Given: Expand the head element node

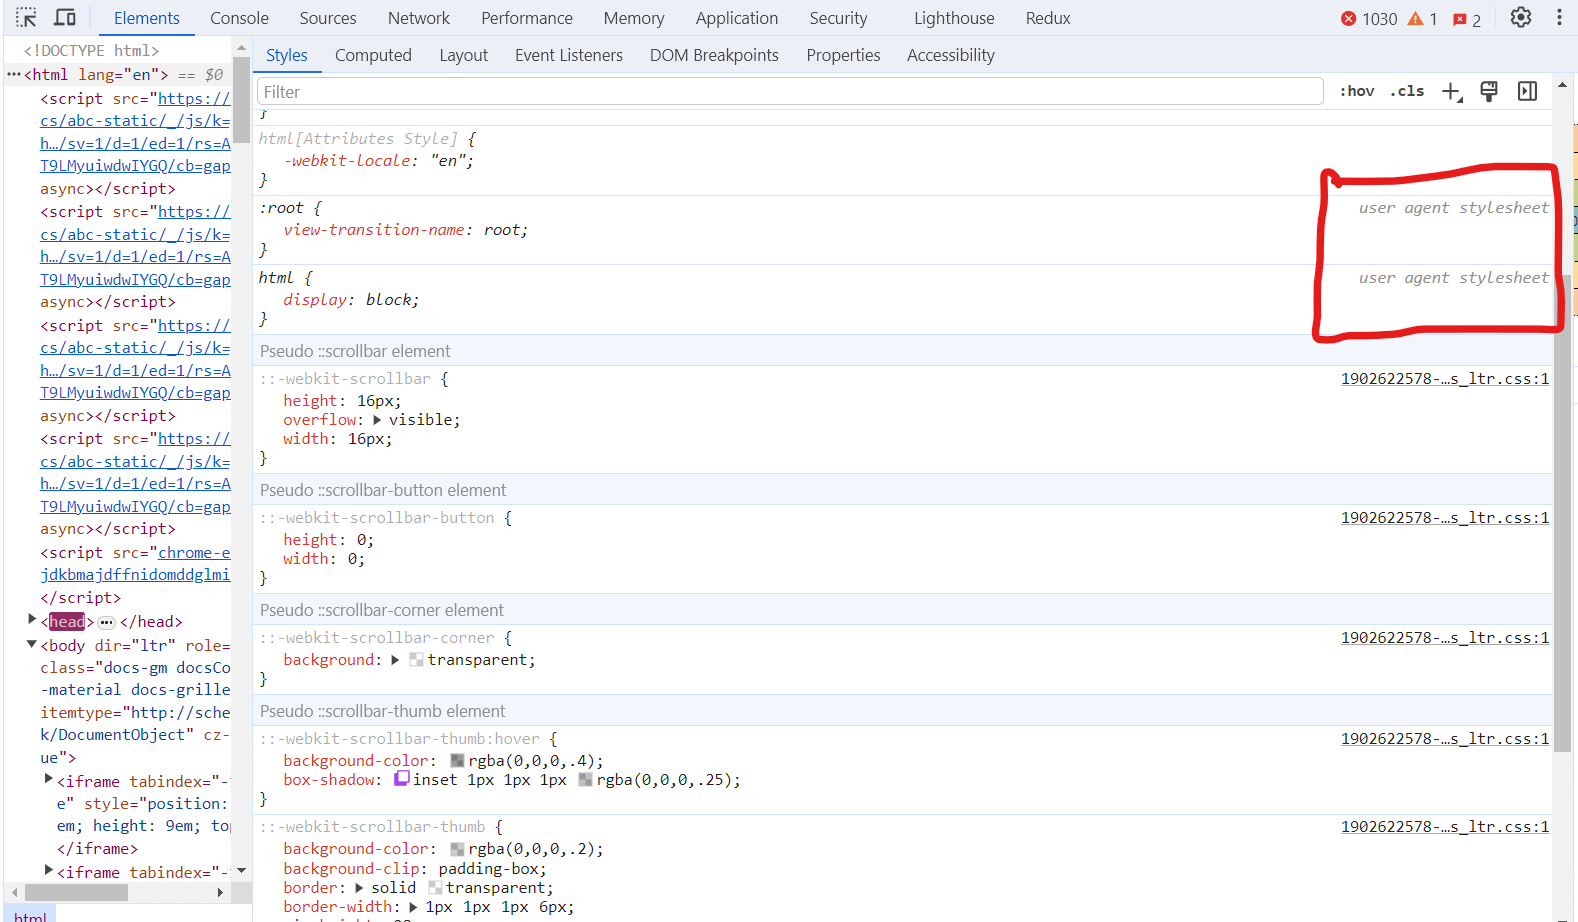Looking at the screenshot, I should [32, 621].
